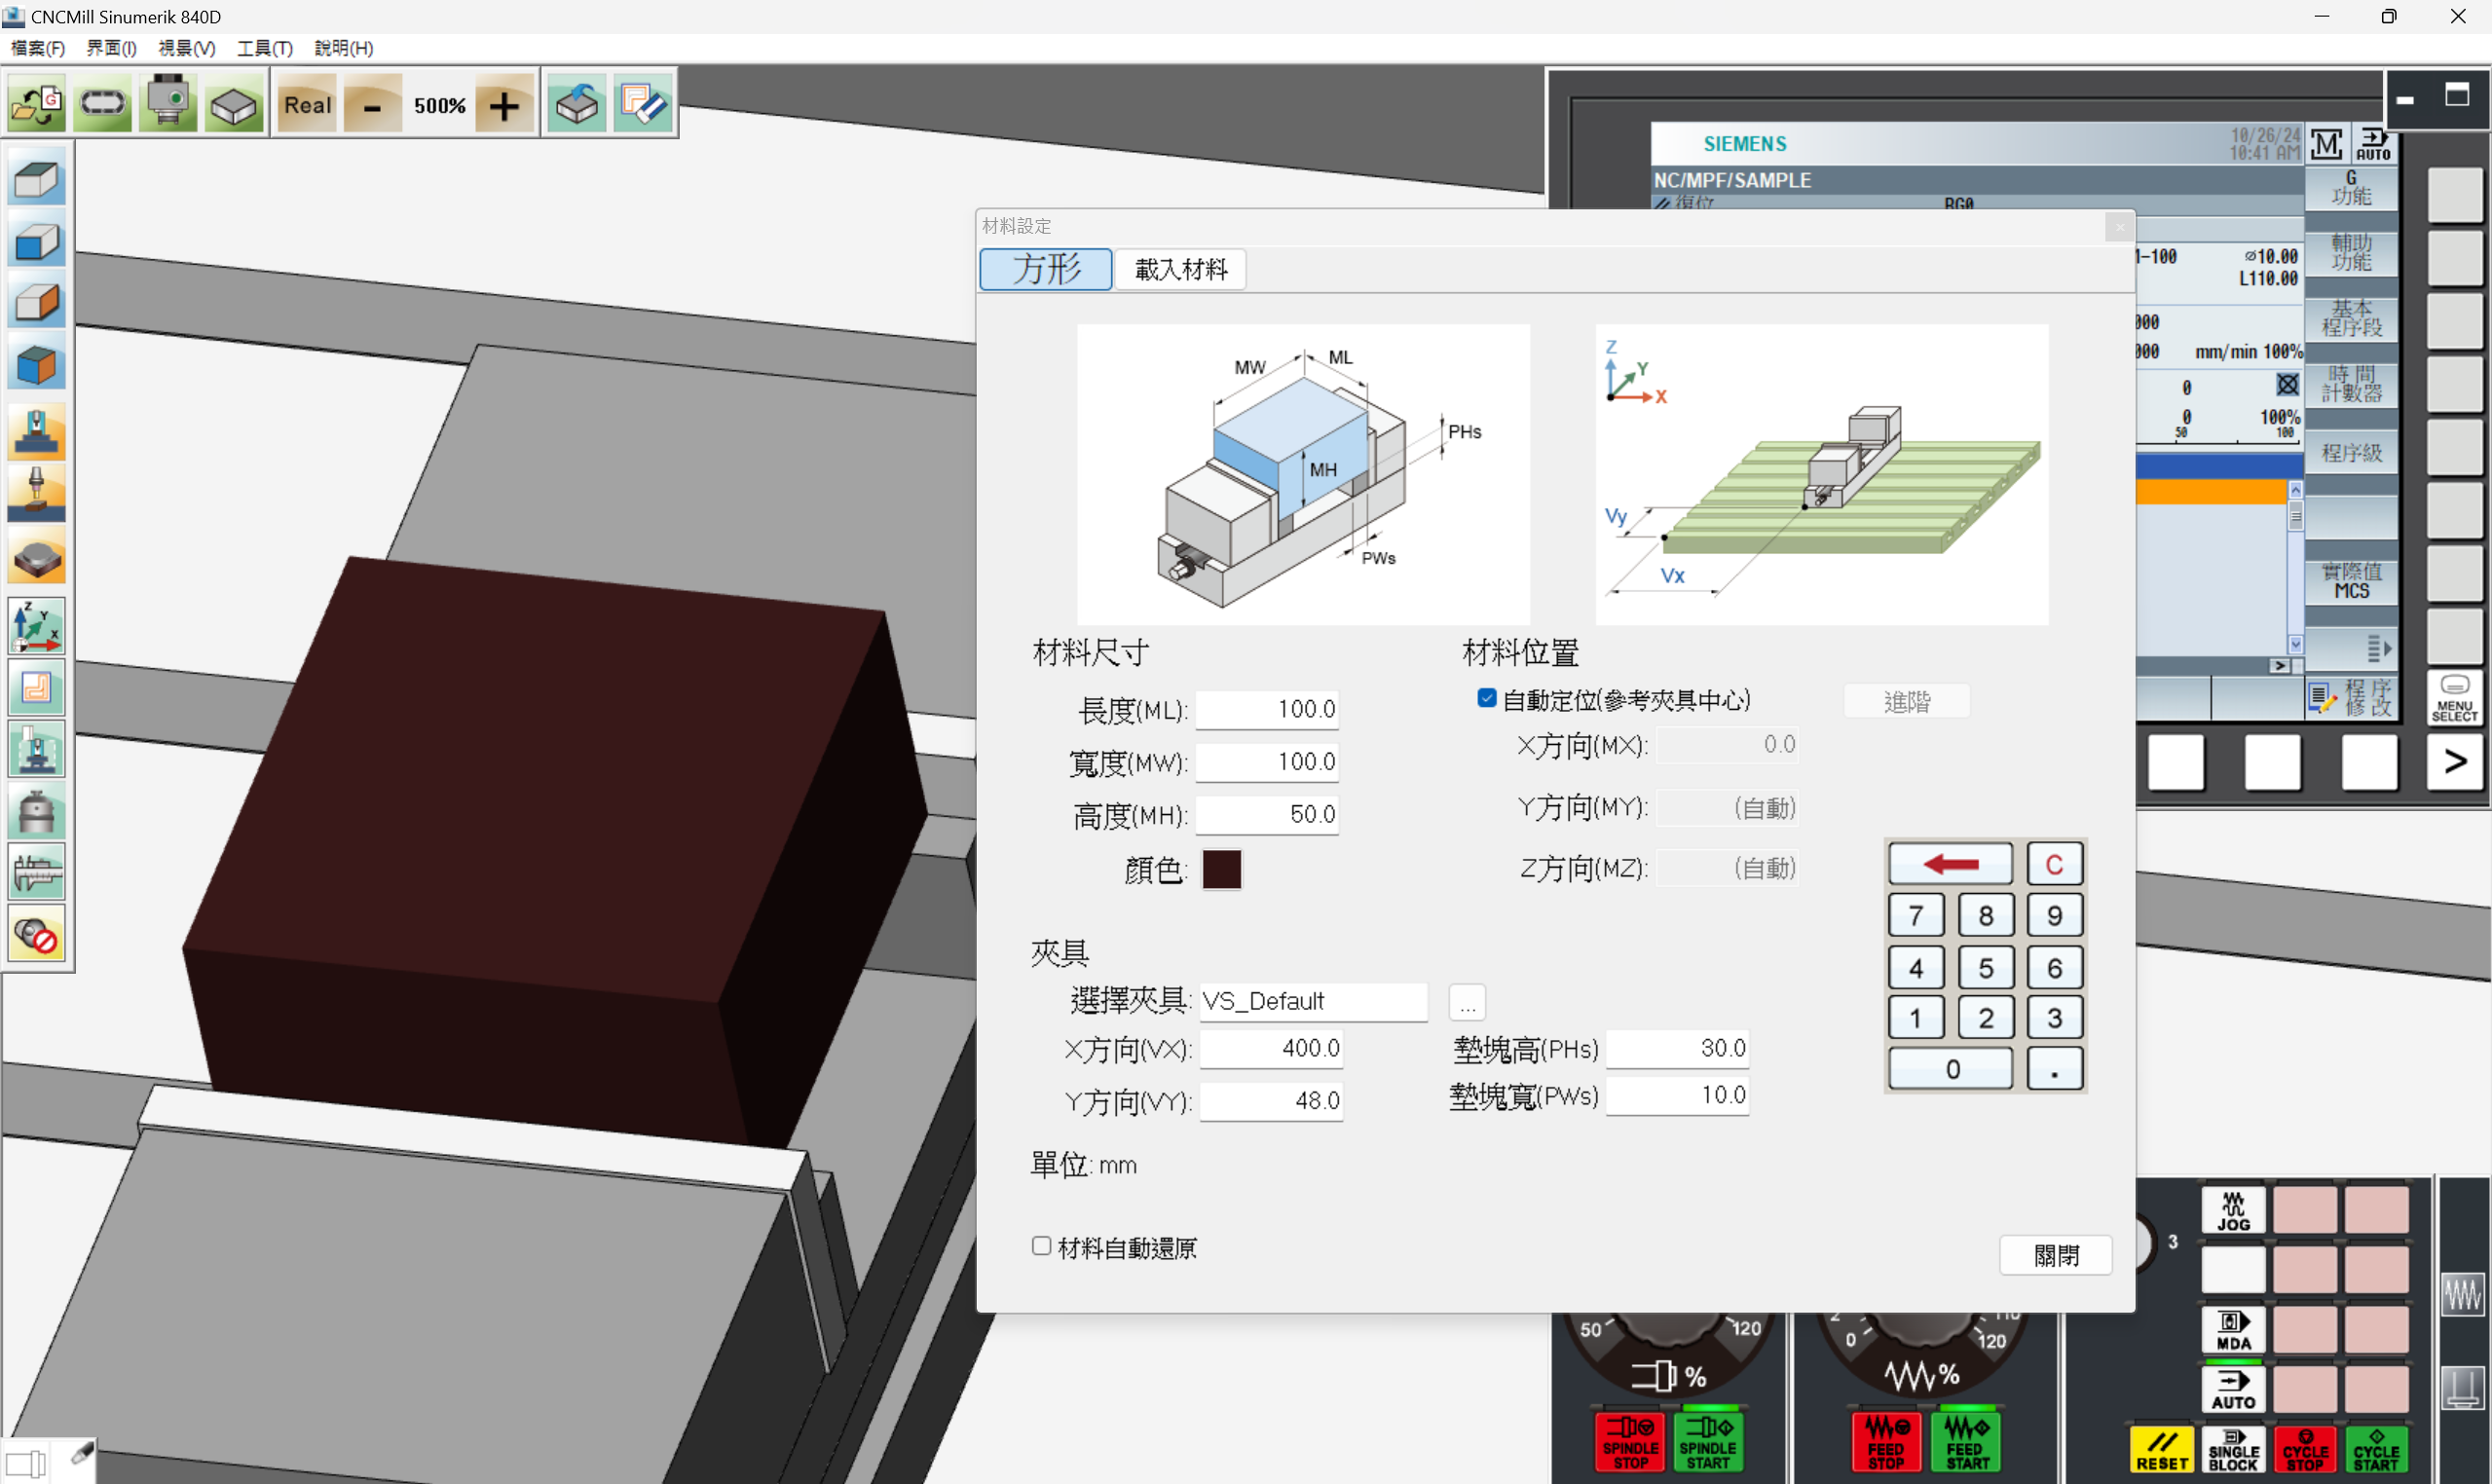Click the machine view toolbar icon
Image resolution: width=2492 pixels, height=1484 pixels.
pos(168,104)
